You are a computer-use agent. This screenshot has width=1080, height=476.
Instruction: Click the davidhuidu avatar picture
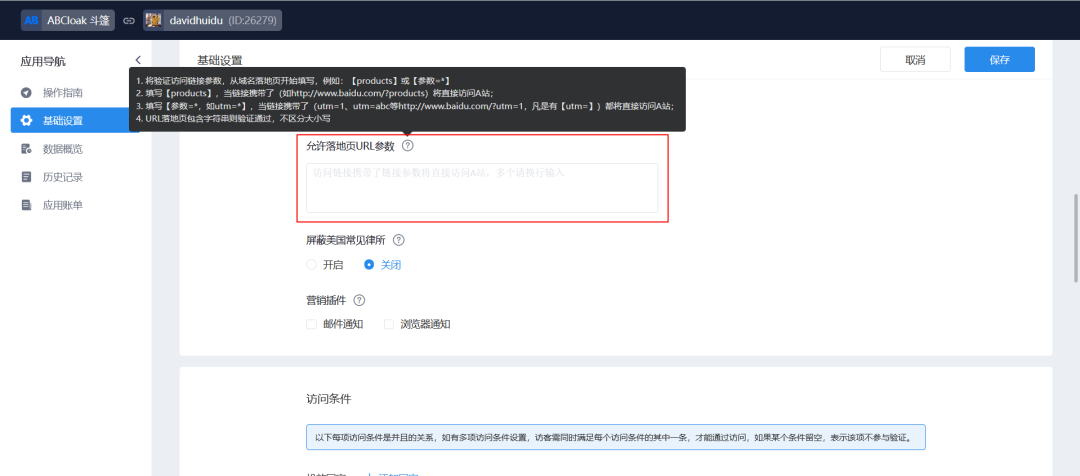point(154,21)
